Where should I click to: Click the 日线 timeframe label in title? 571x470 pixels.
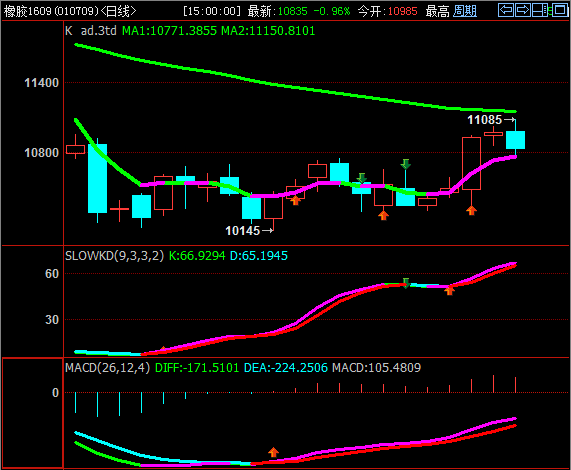point(118,11)
